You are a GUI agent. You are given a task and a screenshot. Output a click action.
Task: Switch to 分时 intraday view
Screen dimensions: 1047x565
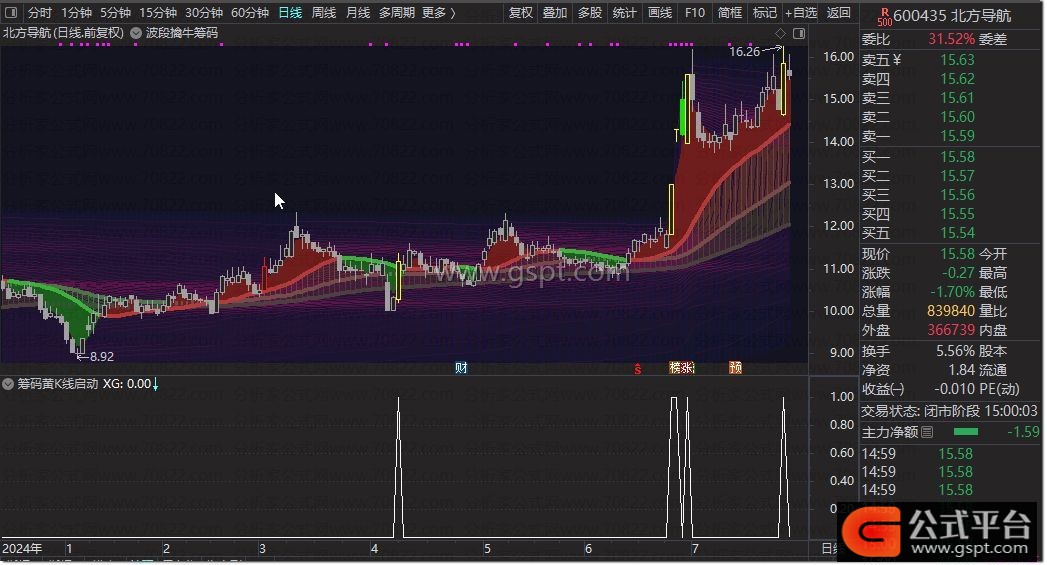pyautogui.click(x=39, y=13)
